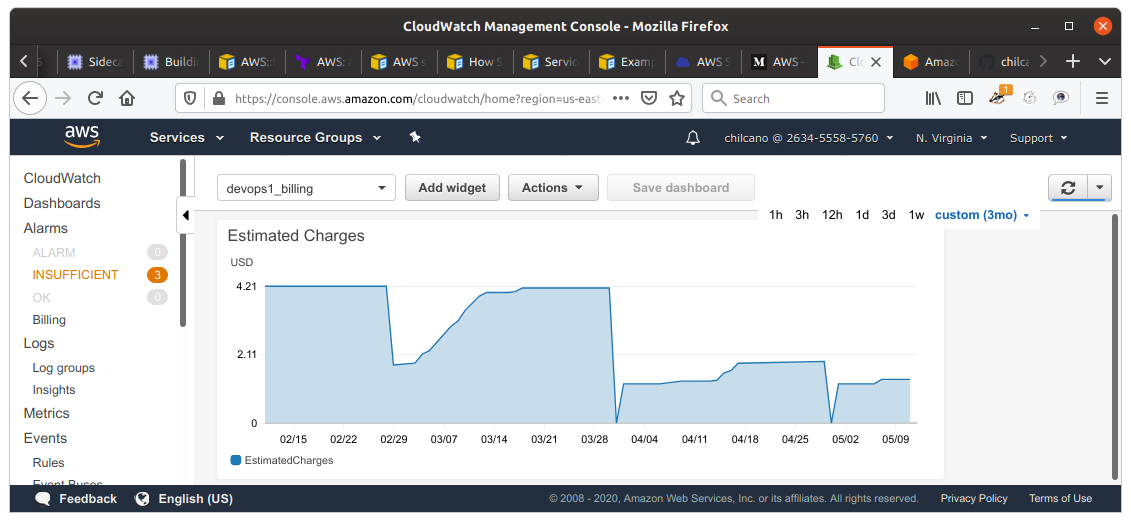The image size is (1131, 522).
Task: Open Metrics in the sidebar
Action: point(46,413)
